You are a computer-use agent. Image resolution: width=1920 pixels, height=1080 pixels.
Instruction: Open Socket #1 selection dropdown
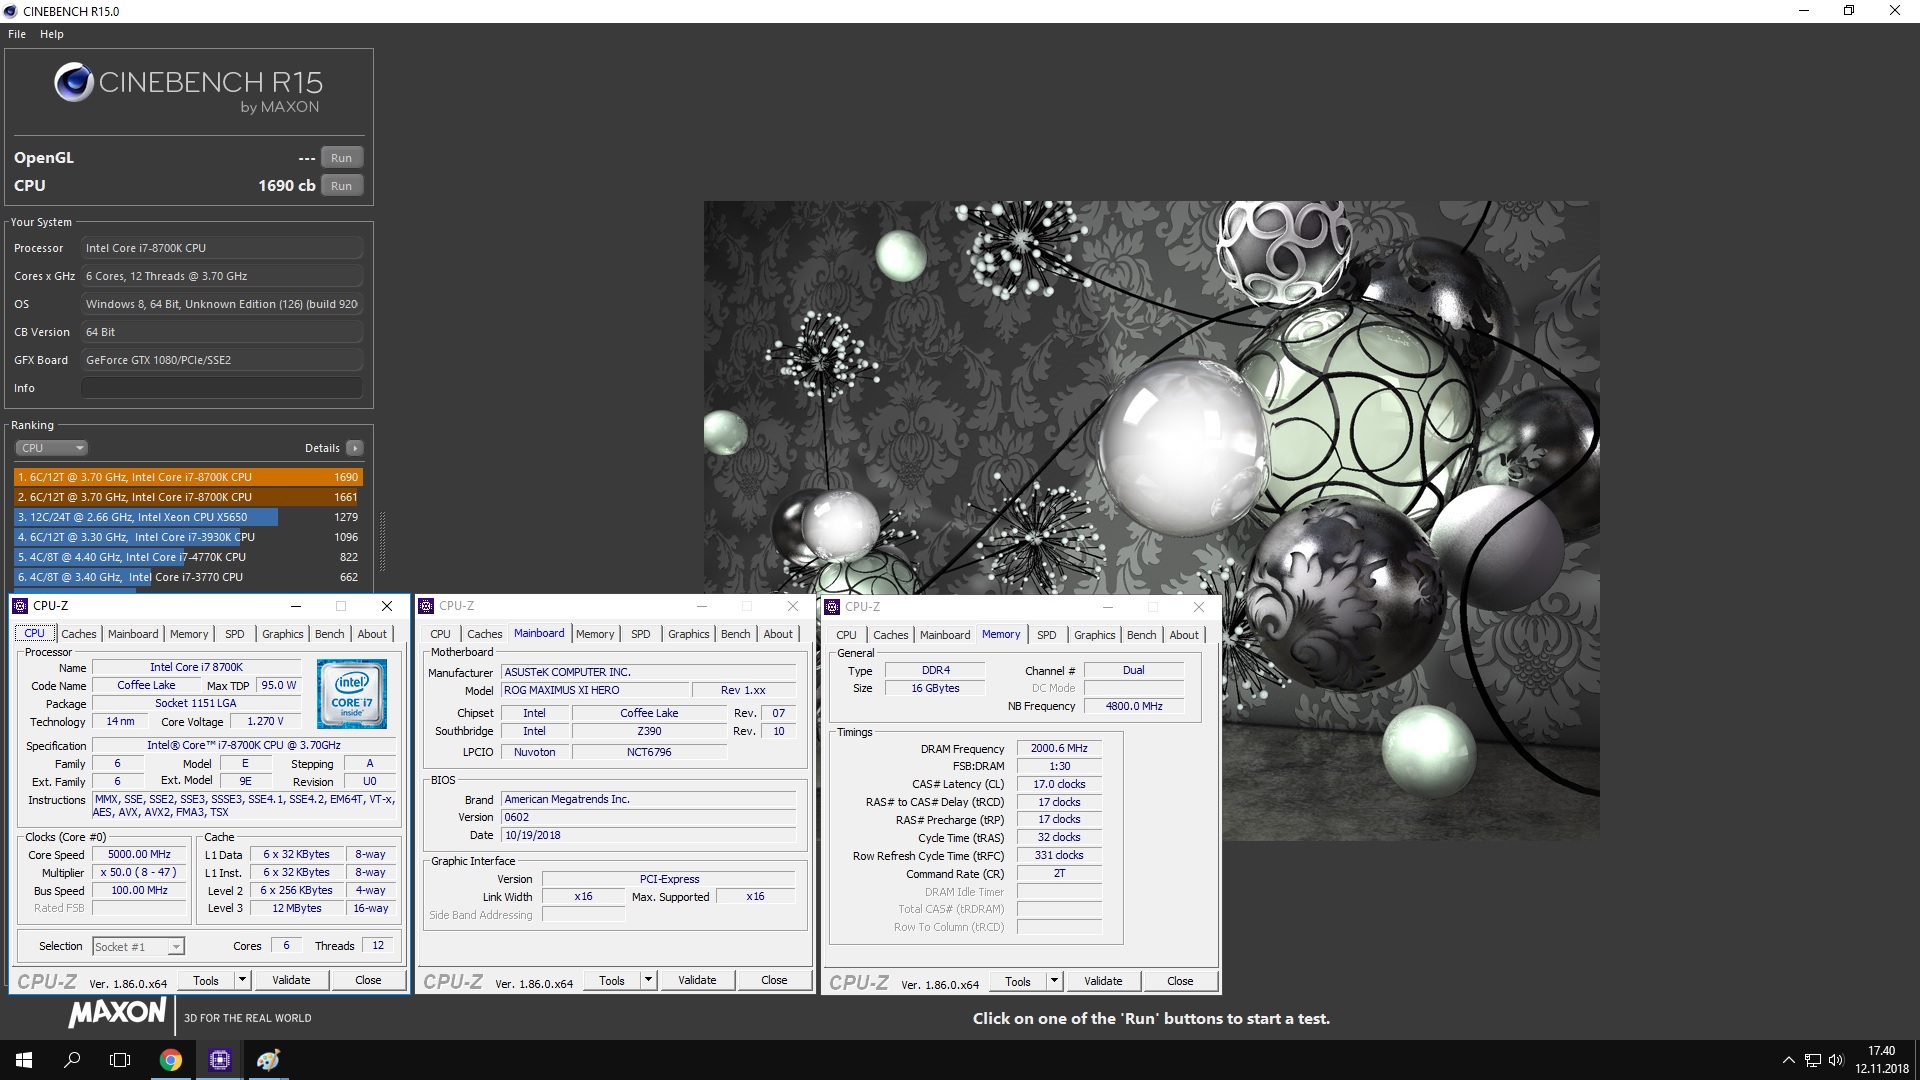pyautogui.click(x=138, y=946)
